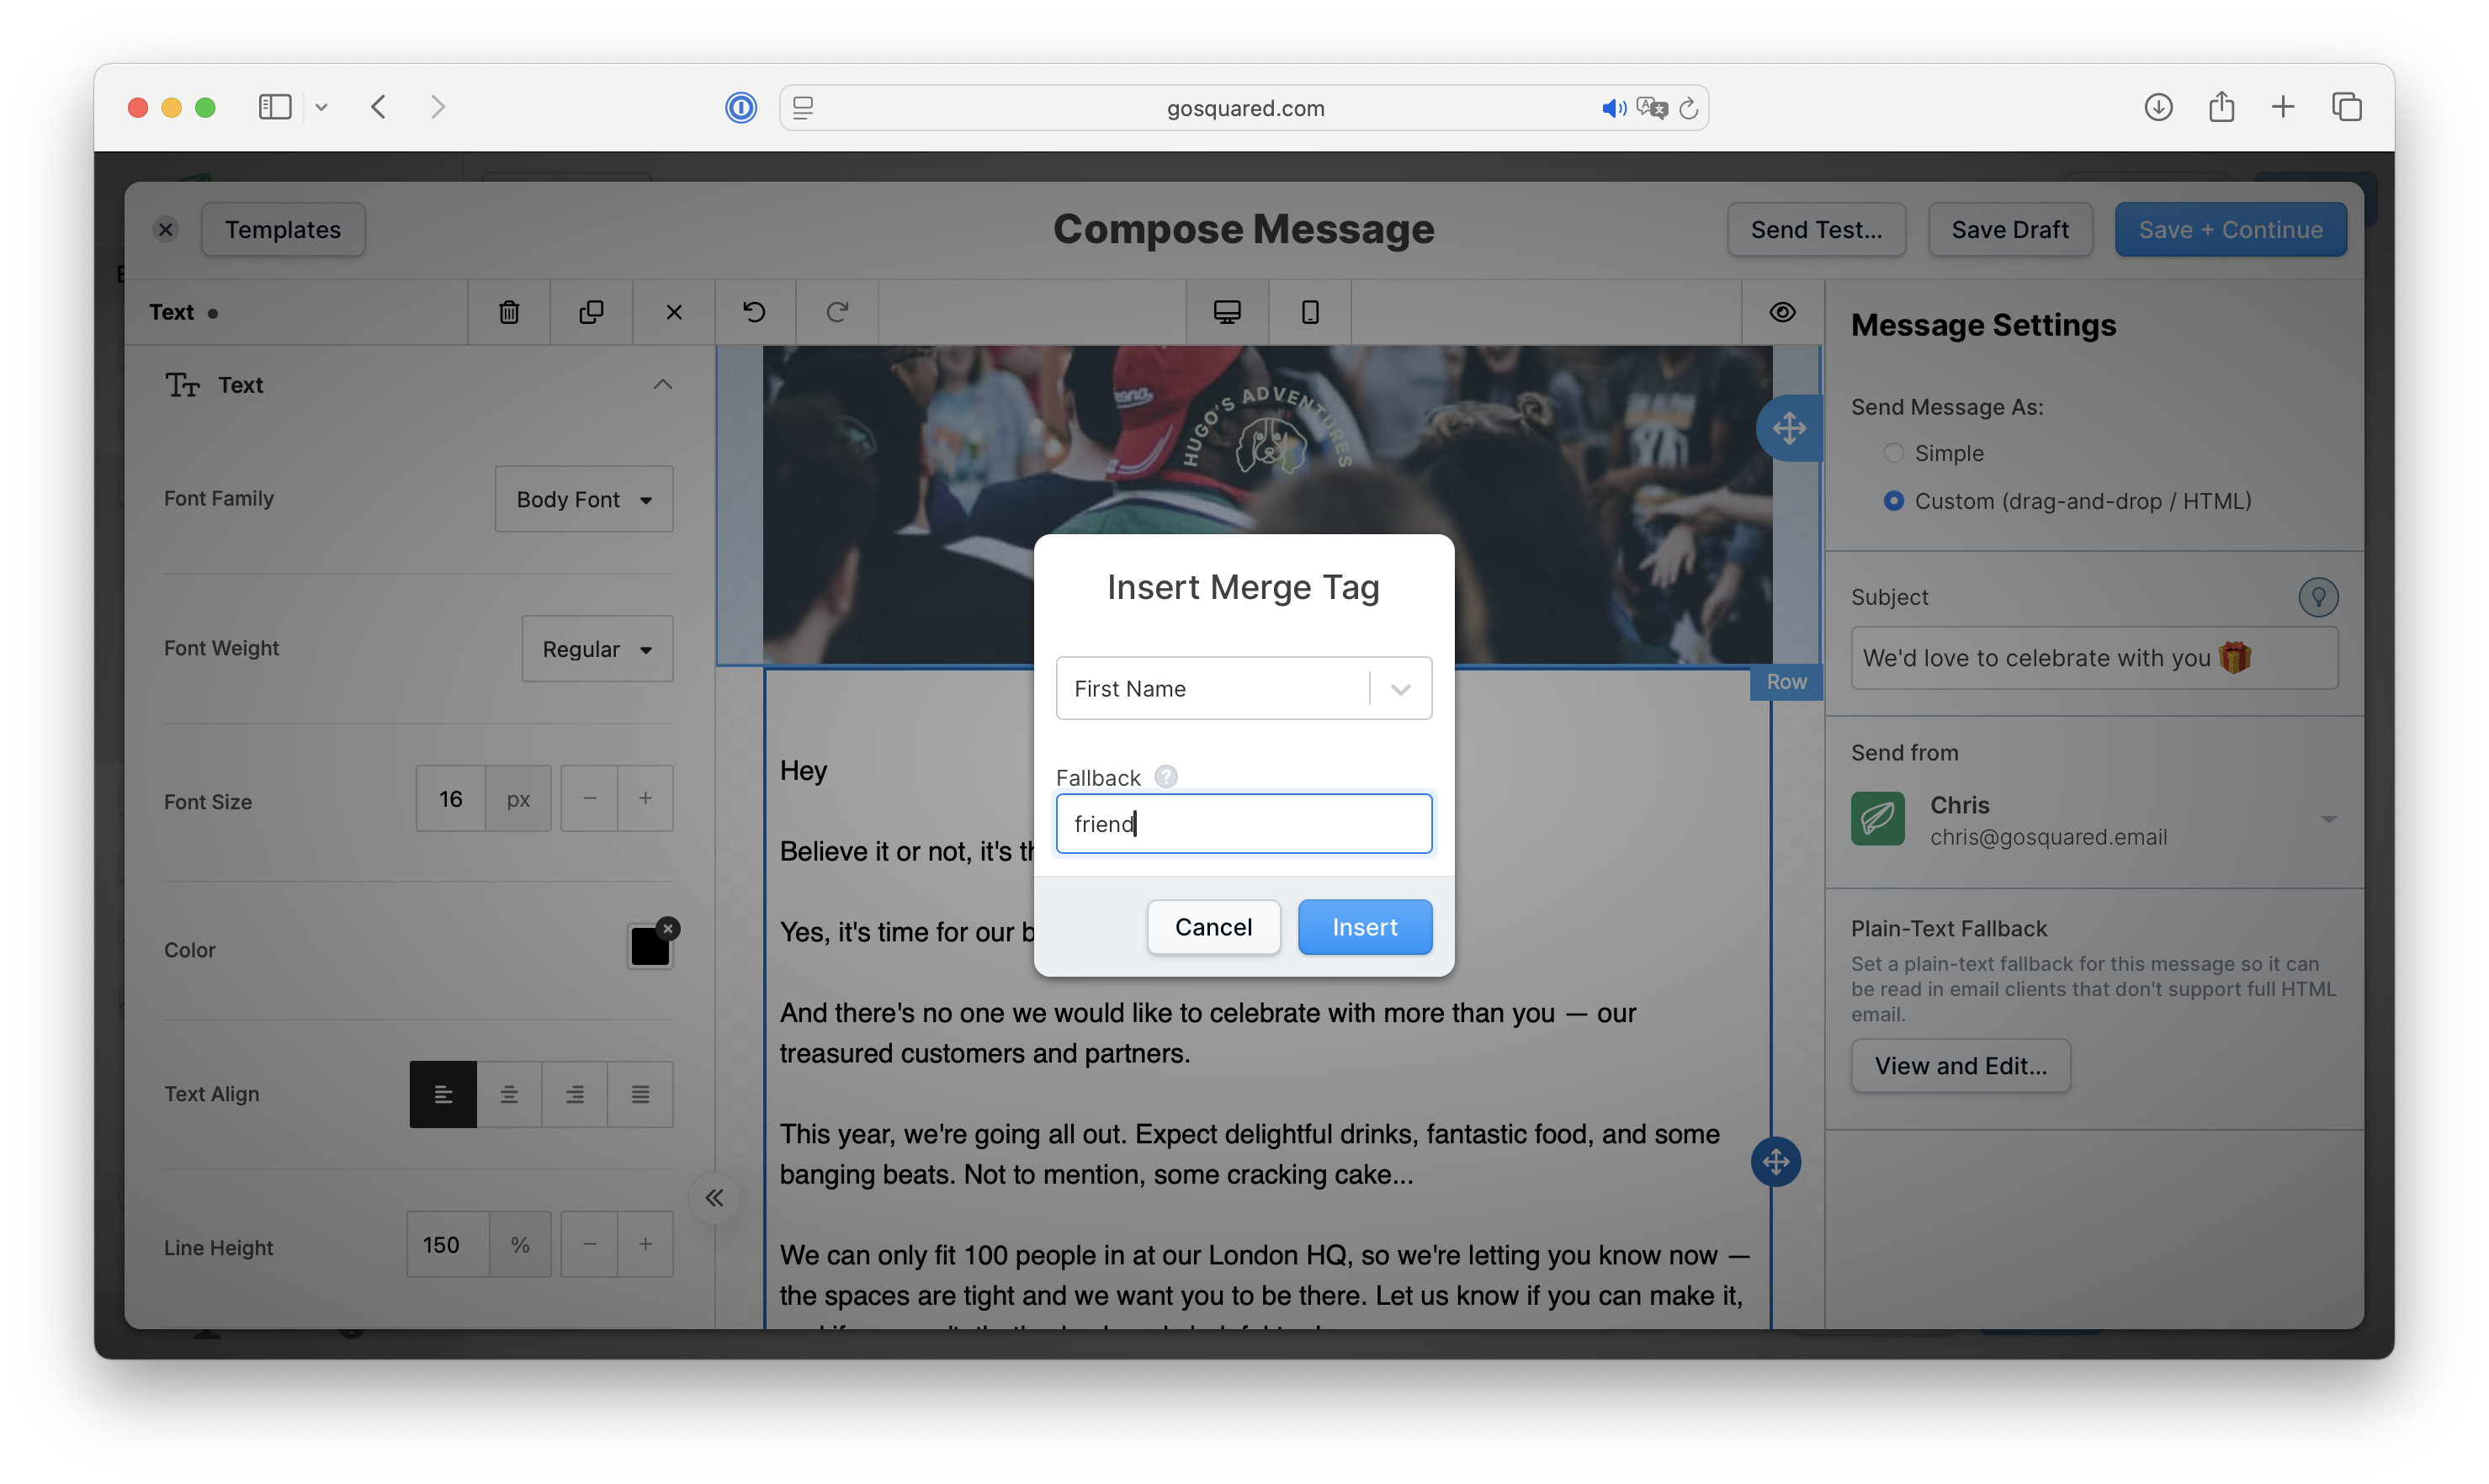Click Cancel in Insert Merge Tag dialog

[x=1213, y=927]
